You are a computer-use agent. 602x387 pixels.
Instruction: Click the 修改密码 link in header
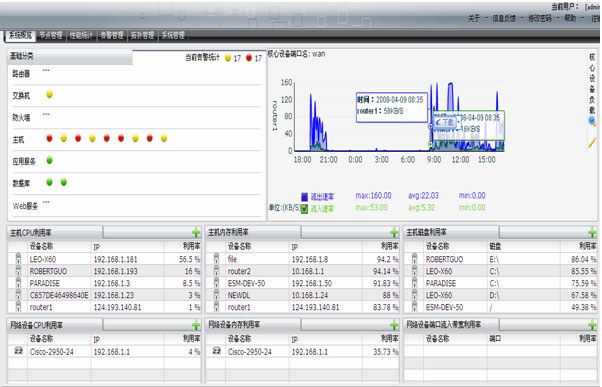[540, 18]
